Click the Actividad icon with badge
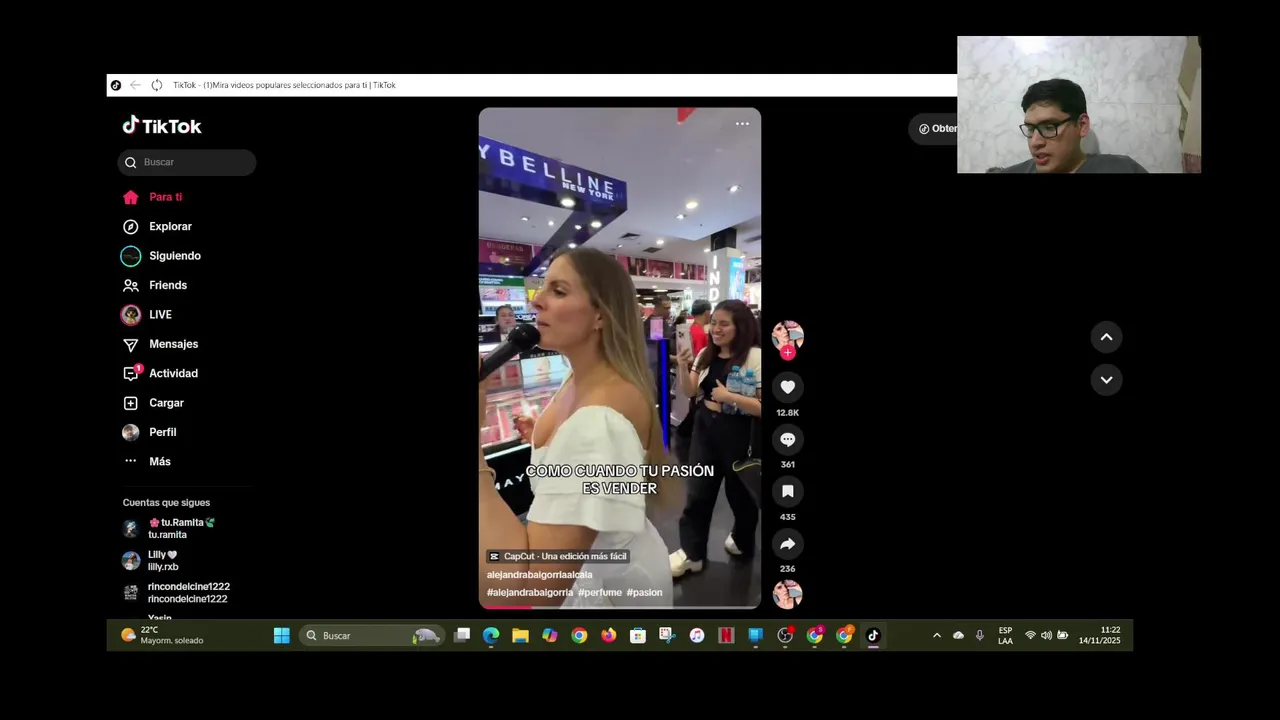The width and height of the screenshot is (1280, 720). coord(131,373)
